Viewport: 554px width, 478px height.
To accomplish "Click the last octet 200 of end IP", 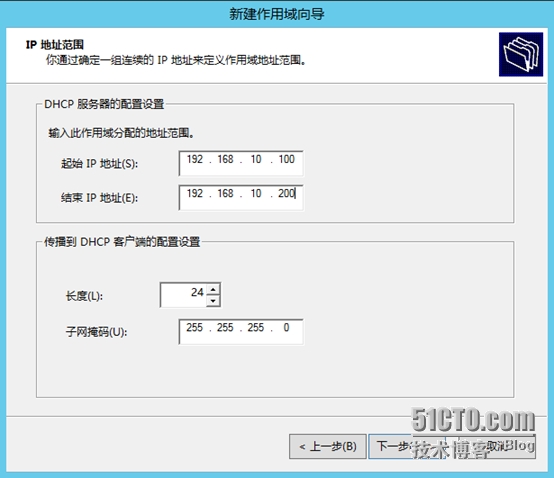I will pyautogui.click(x=286, y=194).
